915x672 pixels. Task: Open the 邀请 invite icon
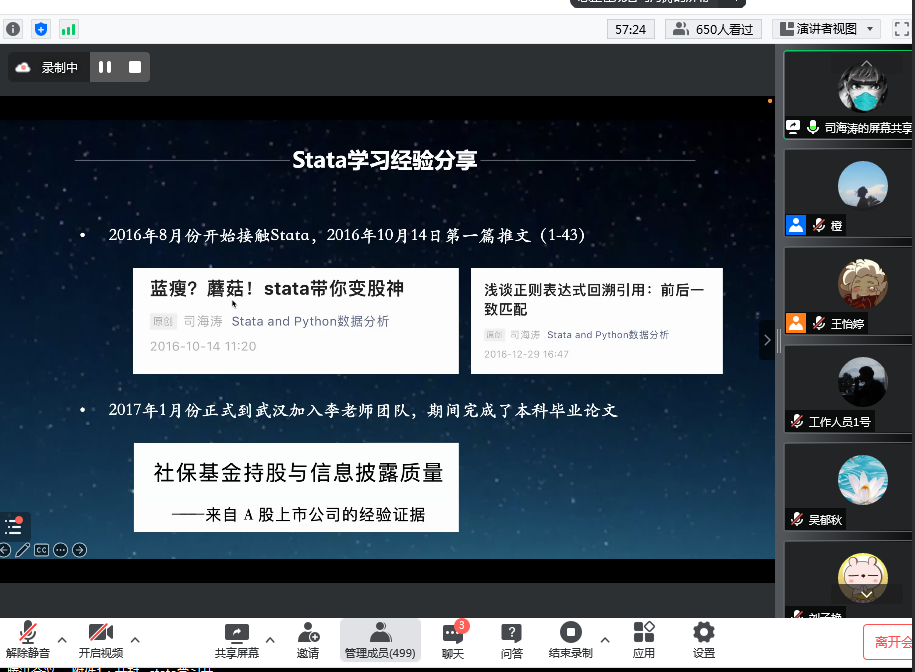(308, 638)
